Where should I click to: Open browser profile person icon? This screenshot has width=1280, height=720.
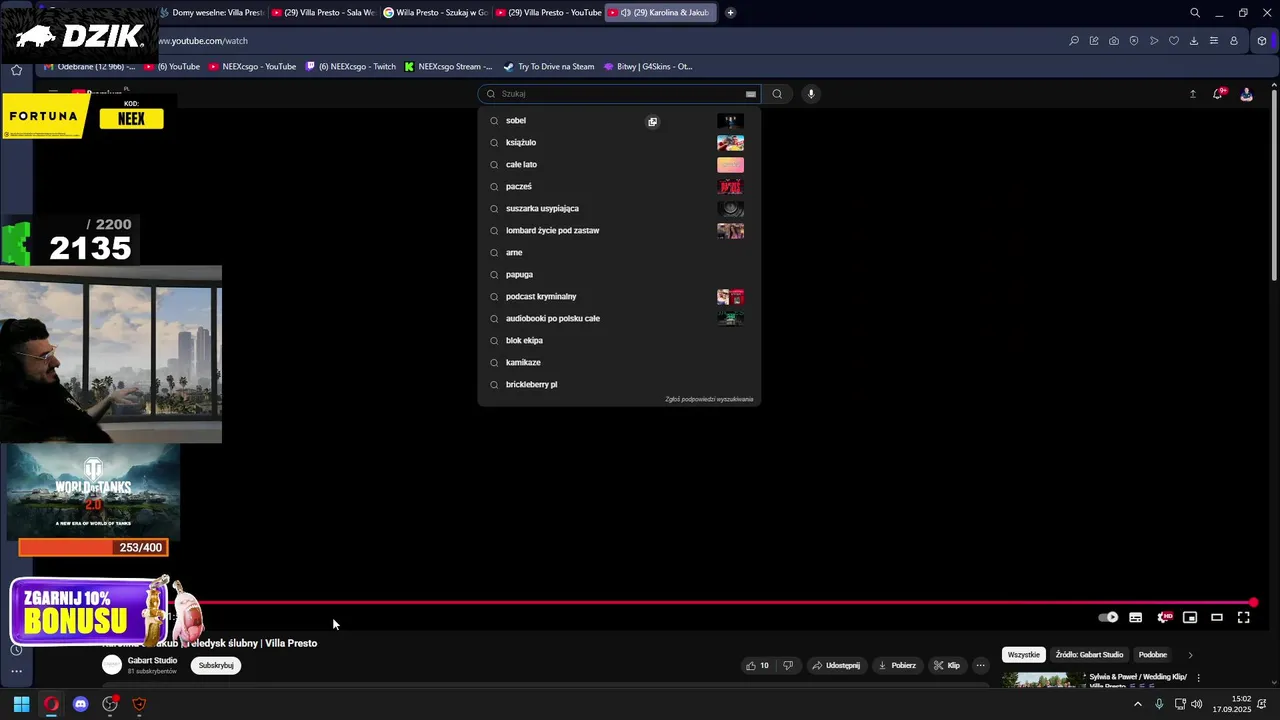click(x=1234, y=41)
